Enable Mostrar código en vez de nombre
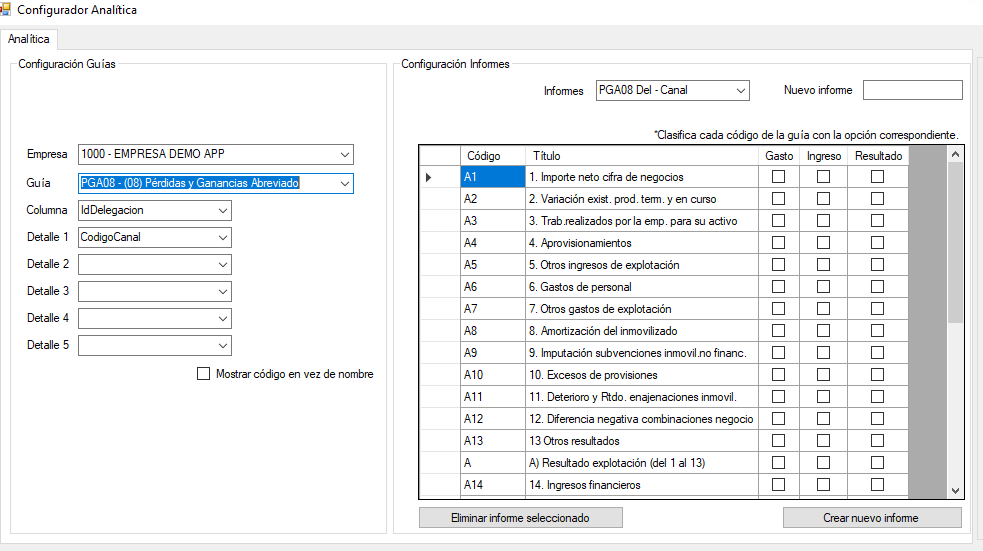The height and width of the screenshot is (551, 983). (x=203, y=374)
